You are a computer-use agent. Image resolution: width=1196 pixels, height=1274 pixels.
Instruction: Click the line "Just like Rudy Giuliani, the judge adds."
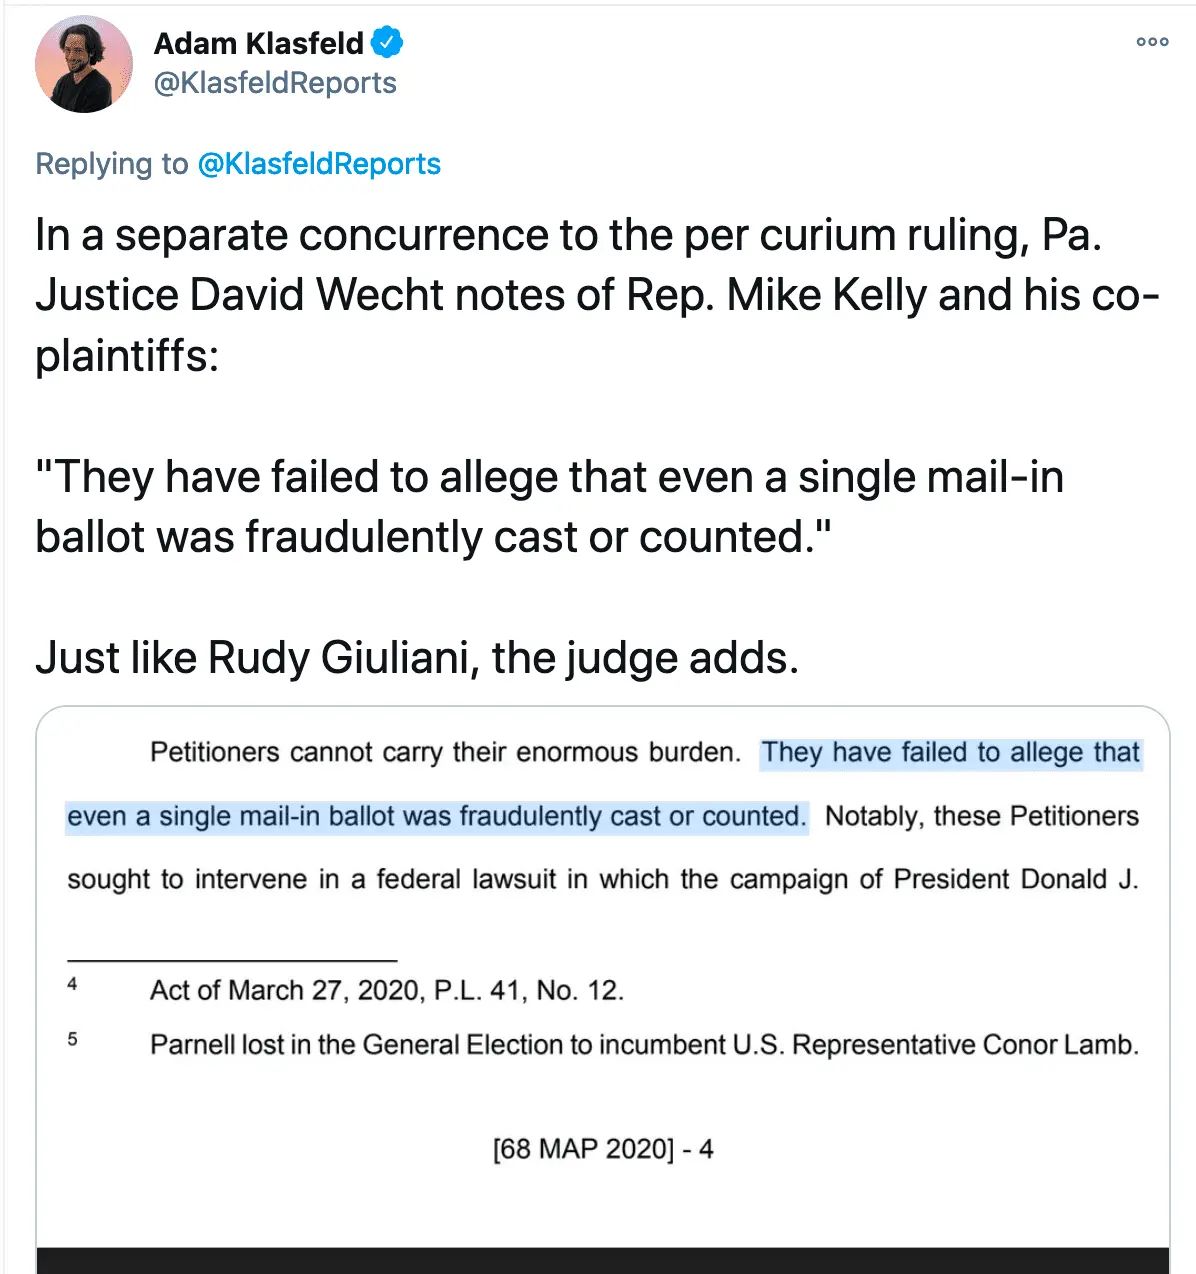click(417, 658)
